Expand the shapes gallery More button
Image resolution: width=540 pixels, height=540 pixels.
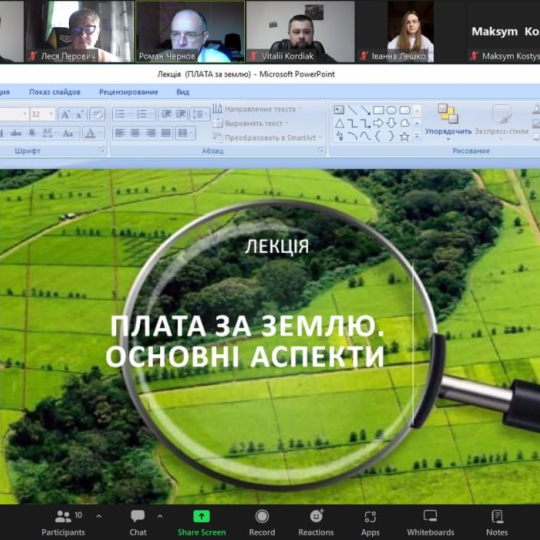[x=417, y=137]
